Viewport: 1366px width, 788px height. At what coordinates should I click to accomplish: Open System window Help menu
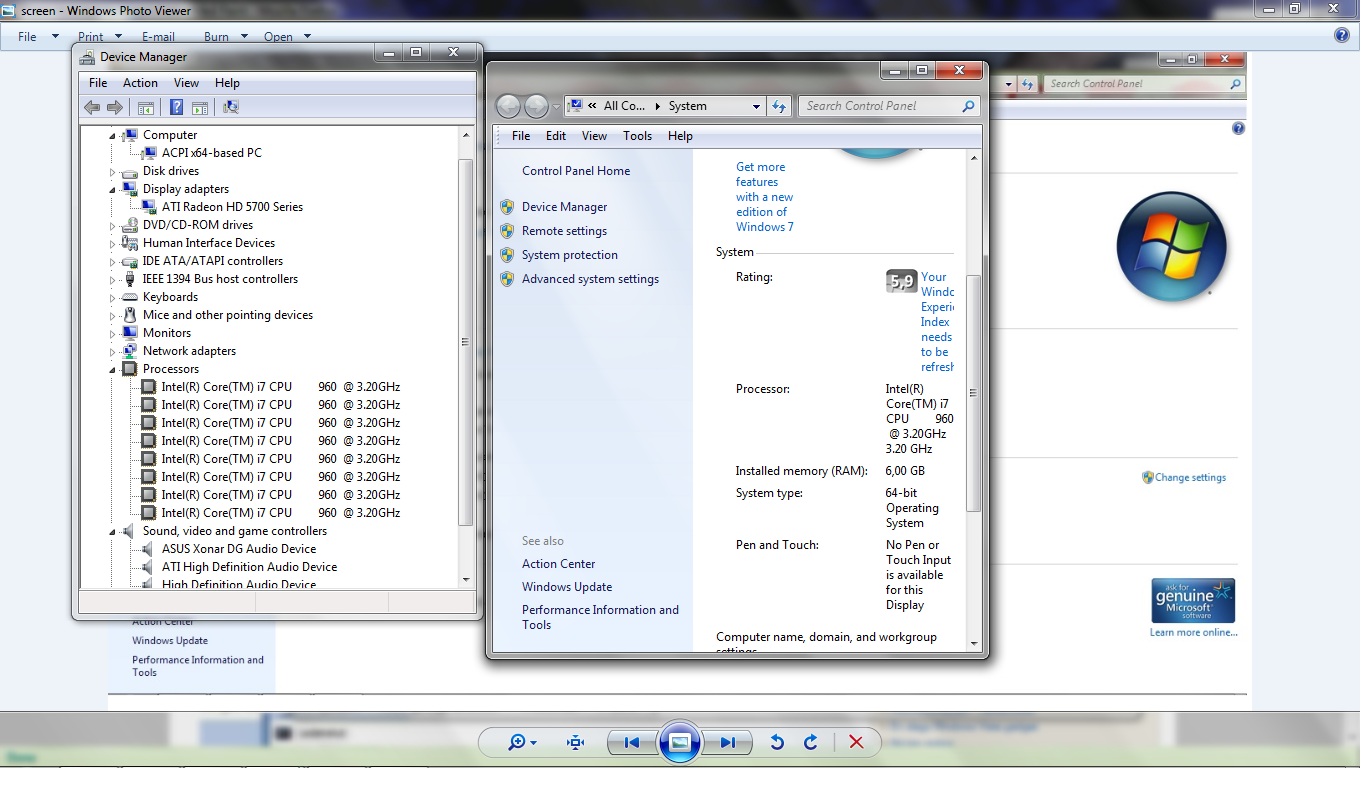click(x=680, y=136)
